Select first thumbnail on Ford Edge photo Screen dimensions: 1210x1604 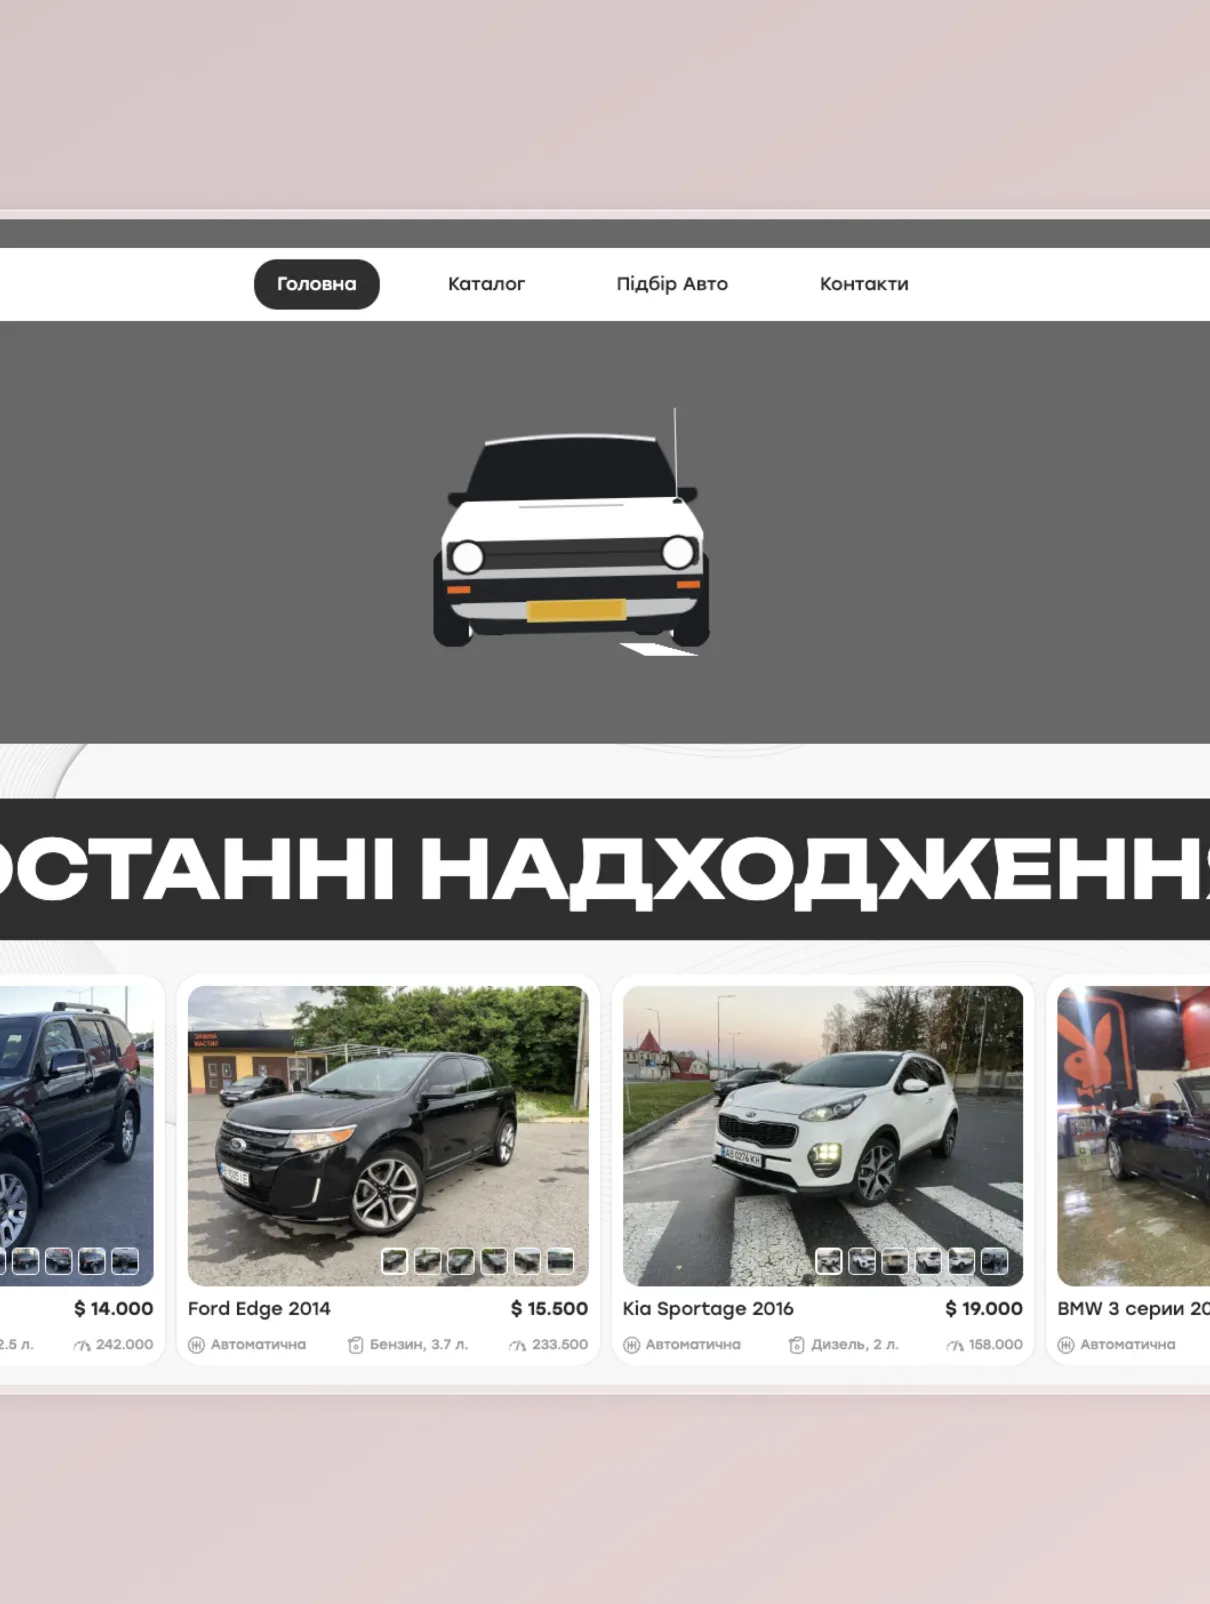[395, 1261]
